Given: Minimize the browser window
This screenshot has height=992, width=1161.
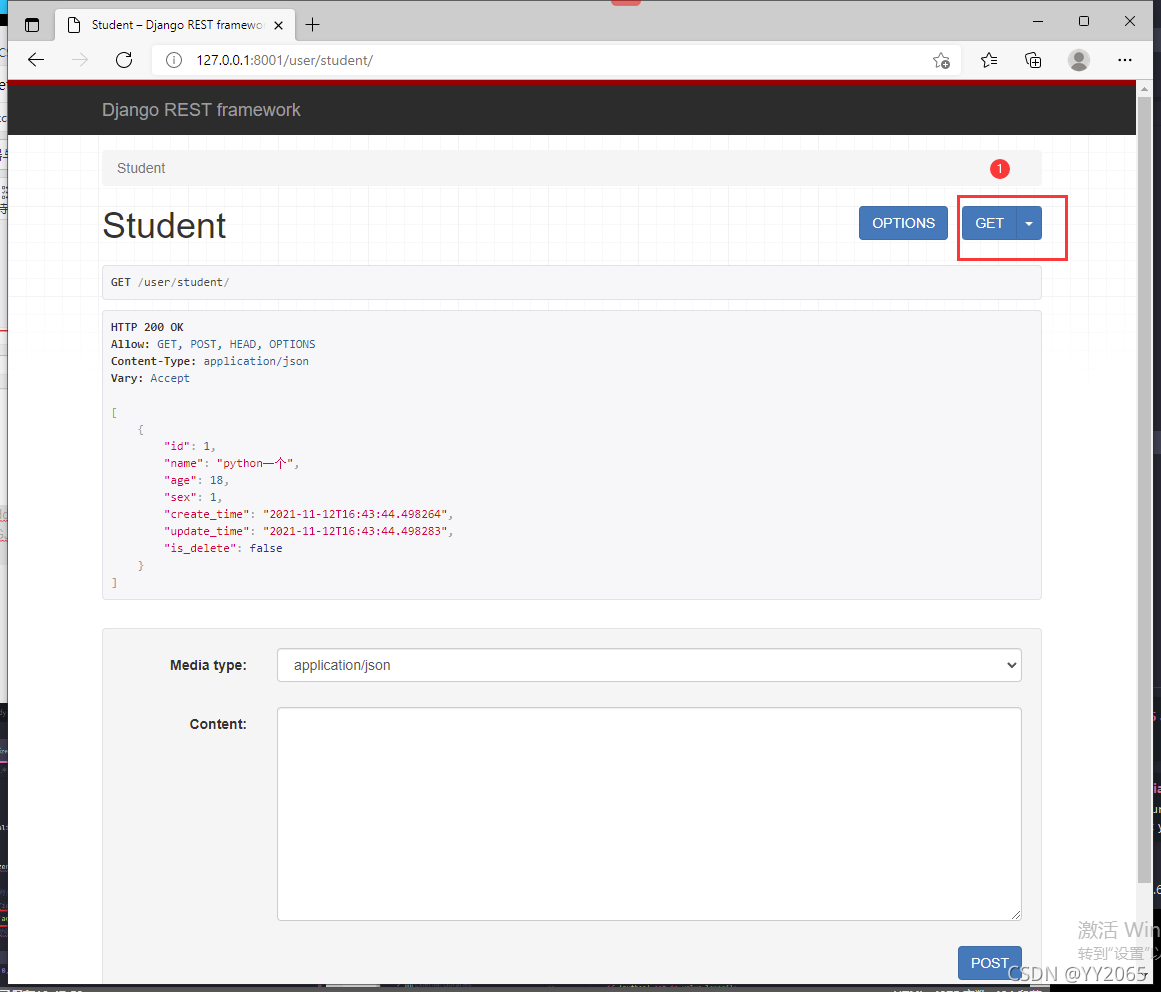Looking at the screenshot, I should [x=1038, y=21].
